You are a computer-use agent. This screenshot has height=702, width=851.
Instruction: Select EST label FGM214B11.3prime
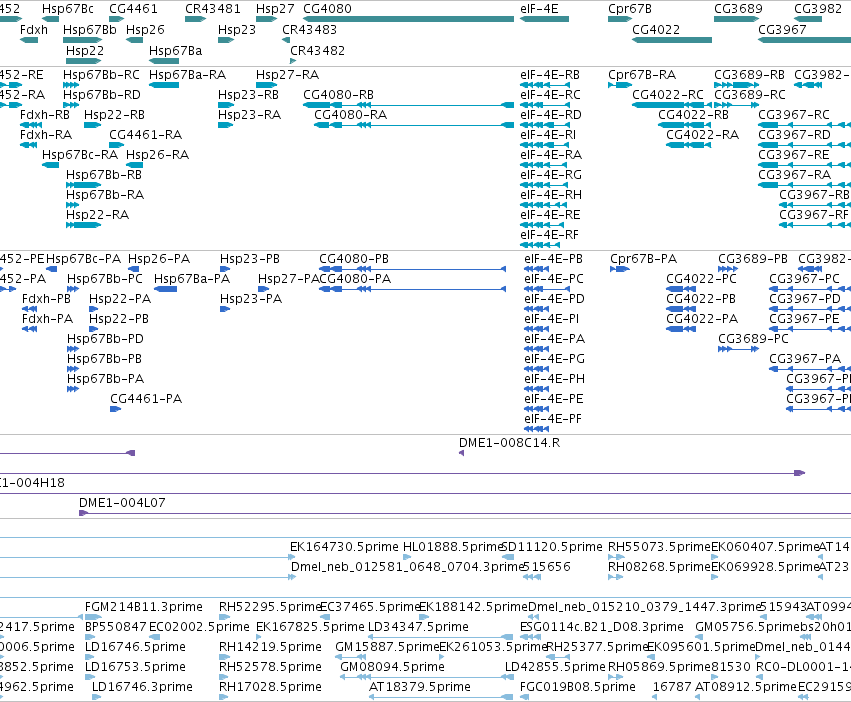[144, 606]
